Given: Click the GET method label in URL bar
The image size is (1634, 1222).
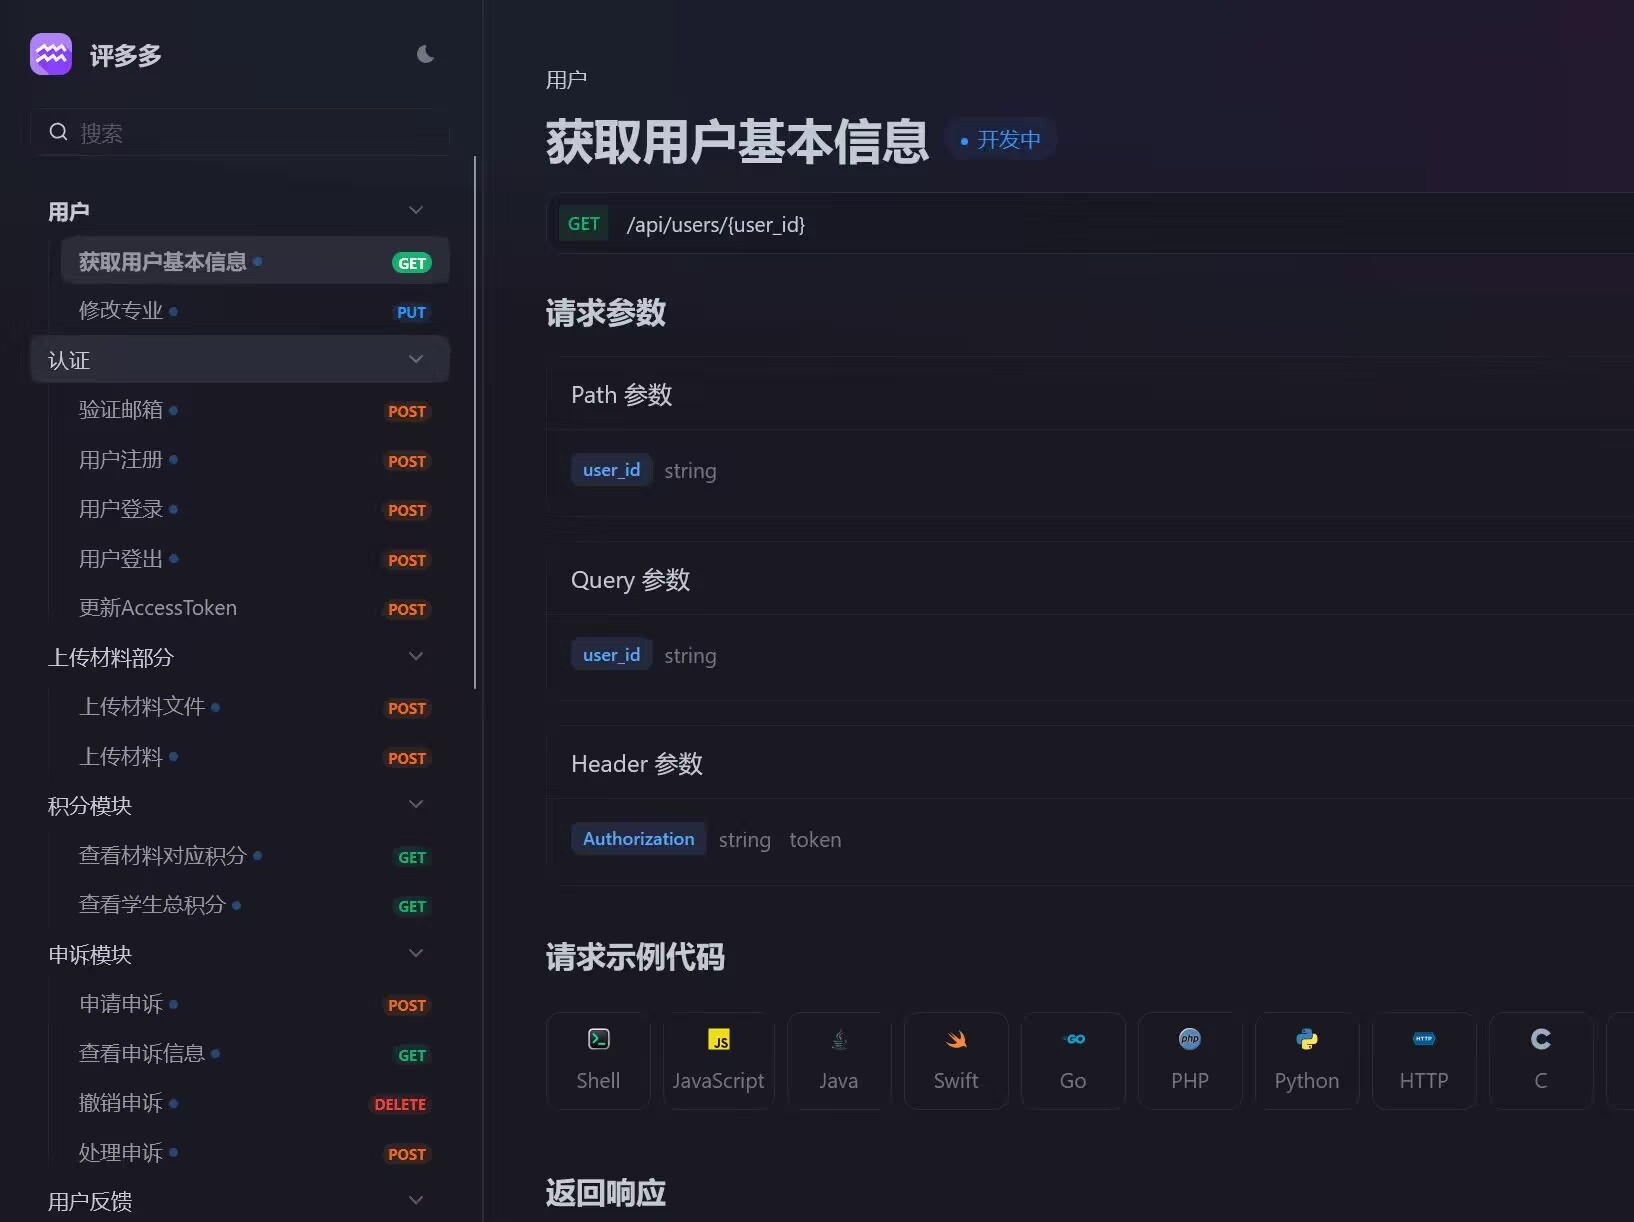Looking at the screenshot, I should tap(584, 224).
